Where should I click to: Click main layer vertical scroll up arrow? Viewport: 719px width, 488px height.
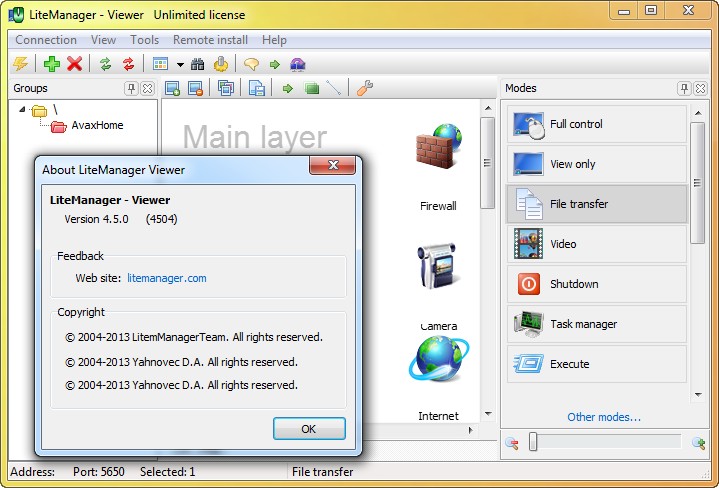tap(488, 108)
